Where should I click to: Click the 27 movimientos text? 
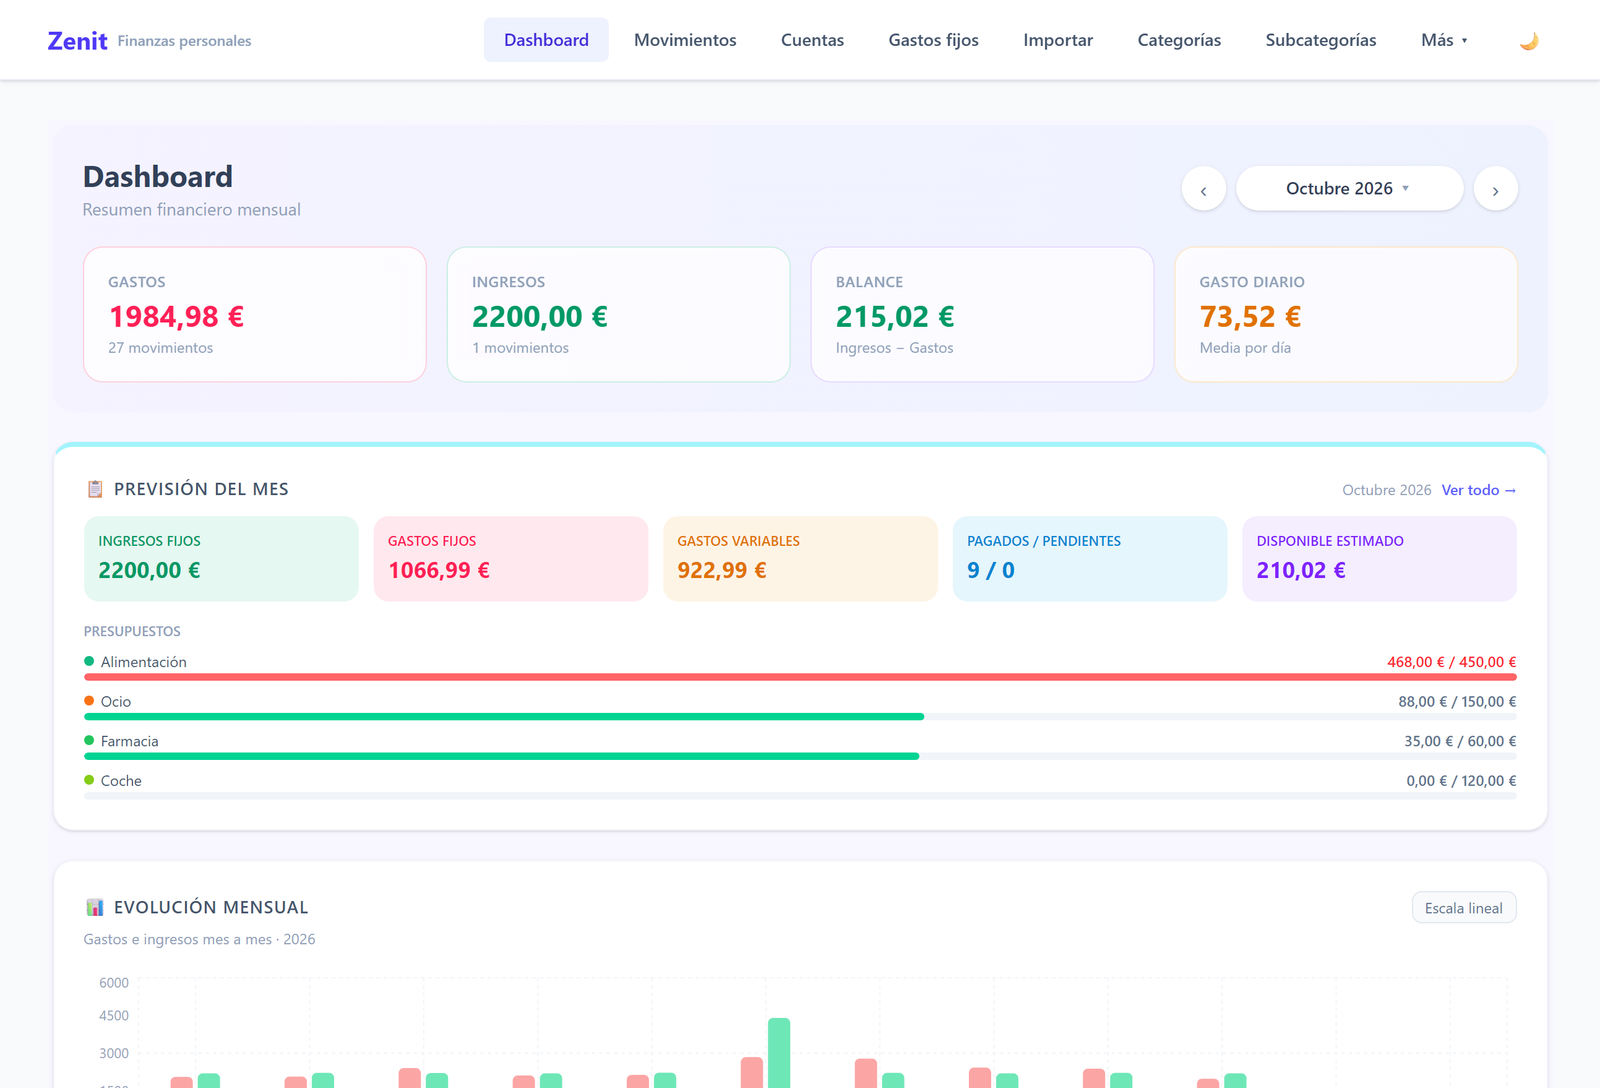coord(160,348)
